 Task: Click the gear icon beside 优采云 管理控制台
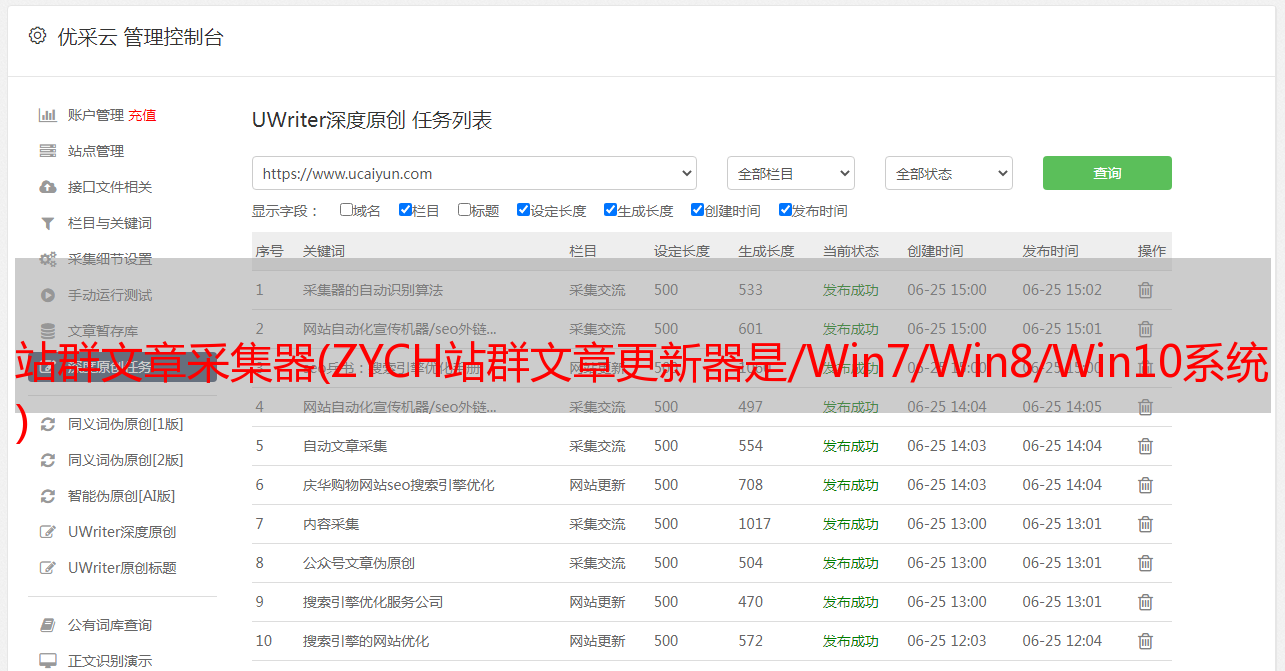coord(37,36)
